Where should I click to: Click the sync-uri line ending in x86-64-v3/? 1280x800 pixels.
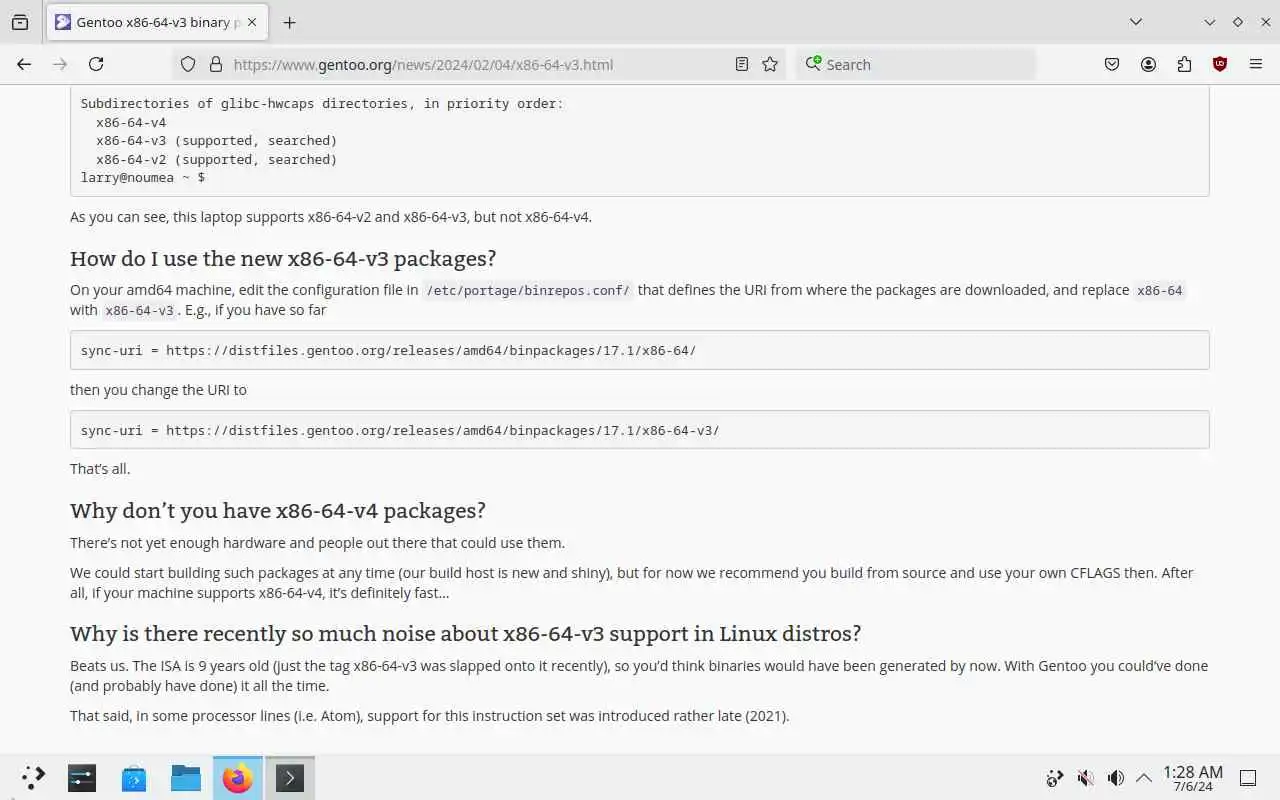tap(400, 431)
